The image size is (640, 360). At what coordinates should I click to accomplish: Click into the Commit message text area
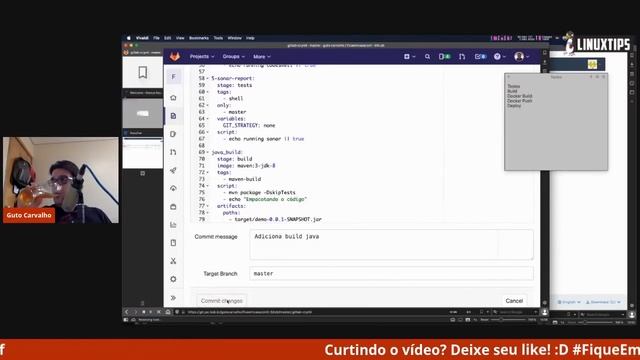tap(391, 244)
